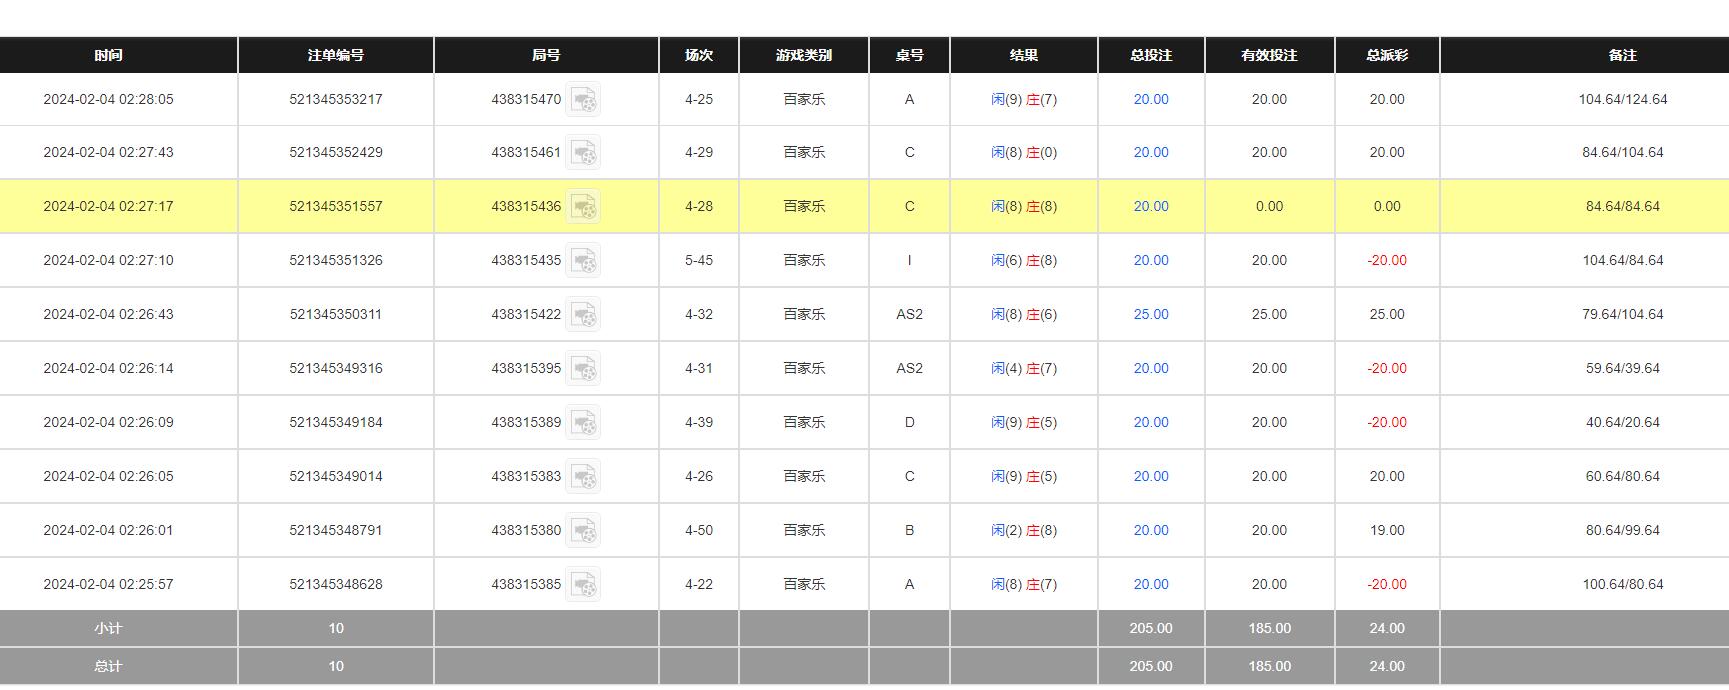Open replay icon for round 438315383

pos(583,477)
